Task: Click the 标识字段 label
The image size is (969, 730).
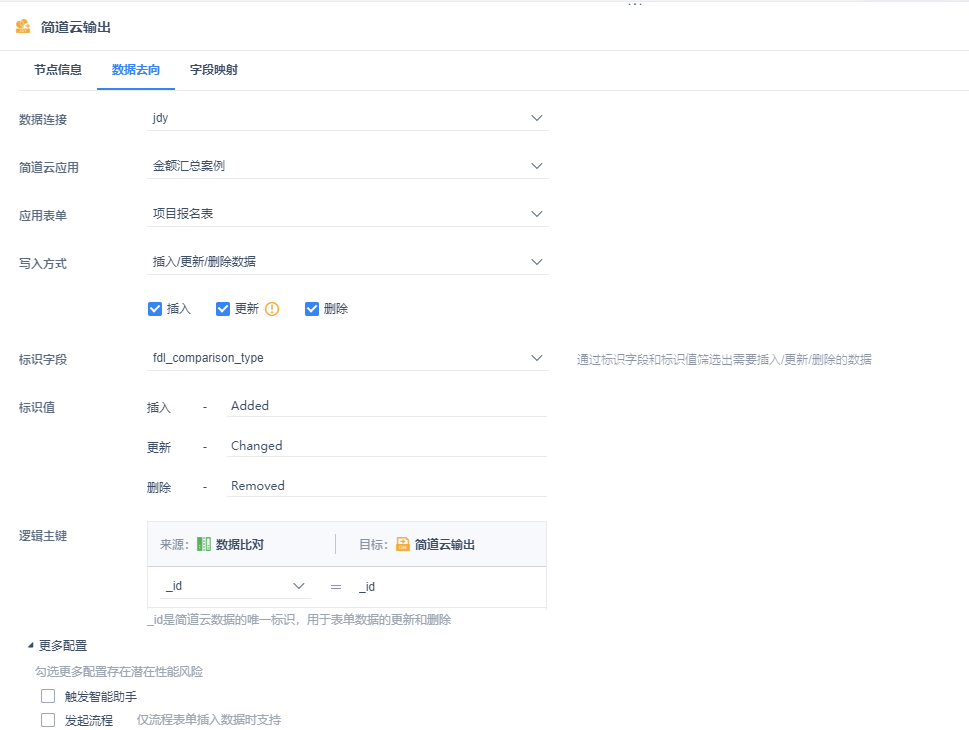Action: click(43, 360)
